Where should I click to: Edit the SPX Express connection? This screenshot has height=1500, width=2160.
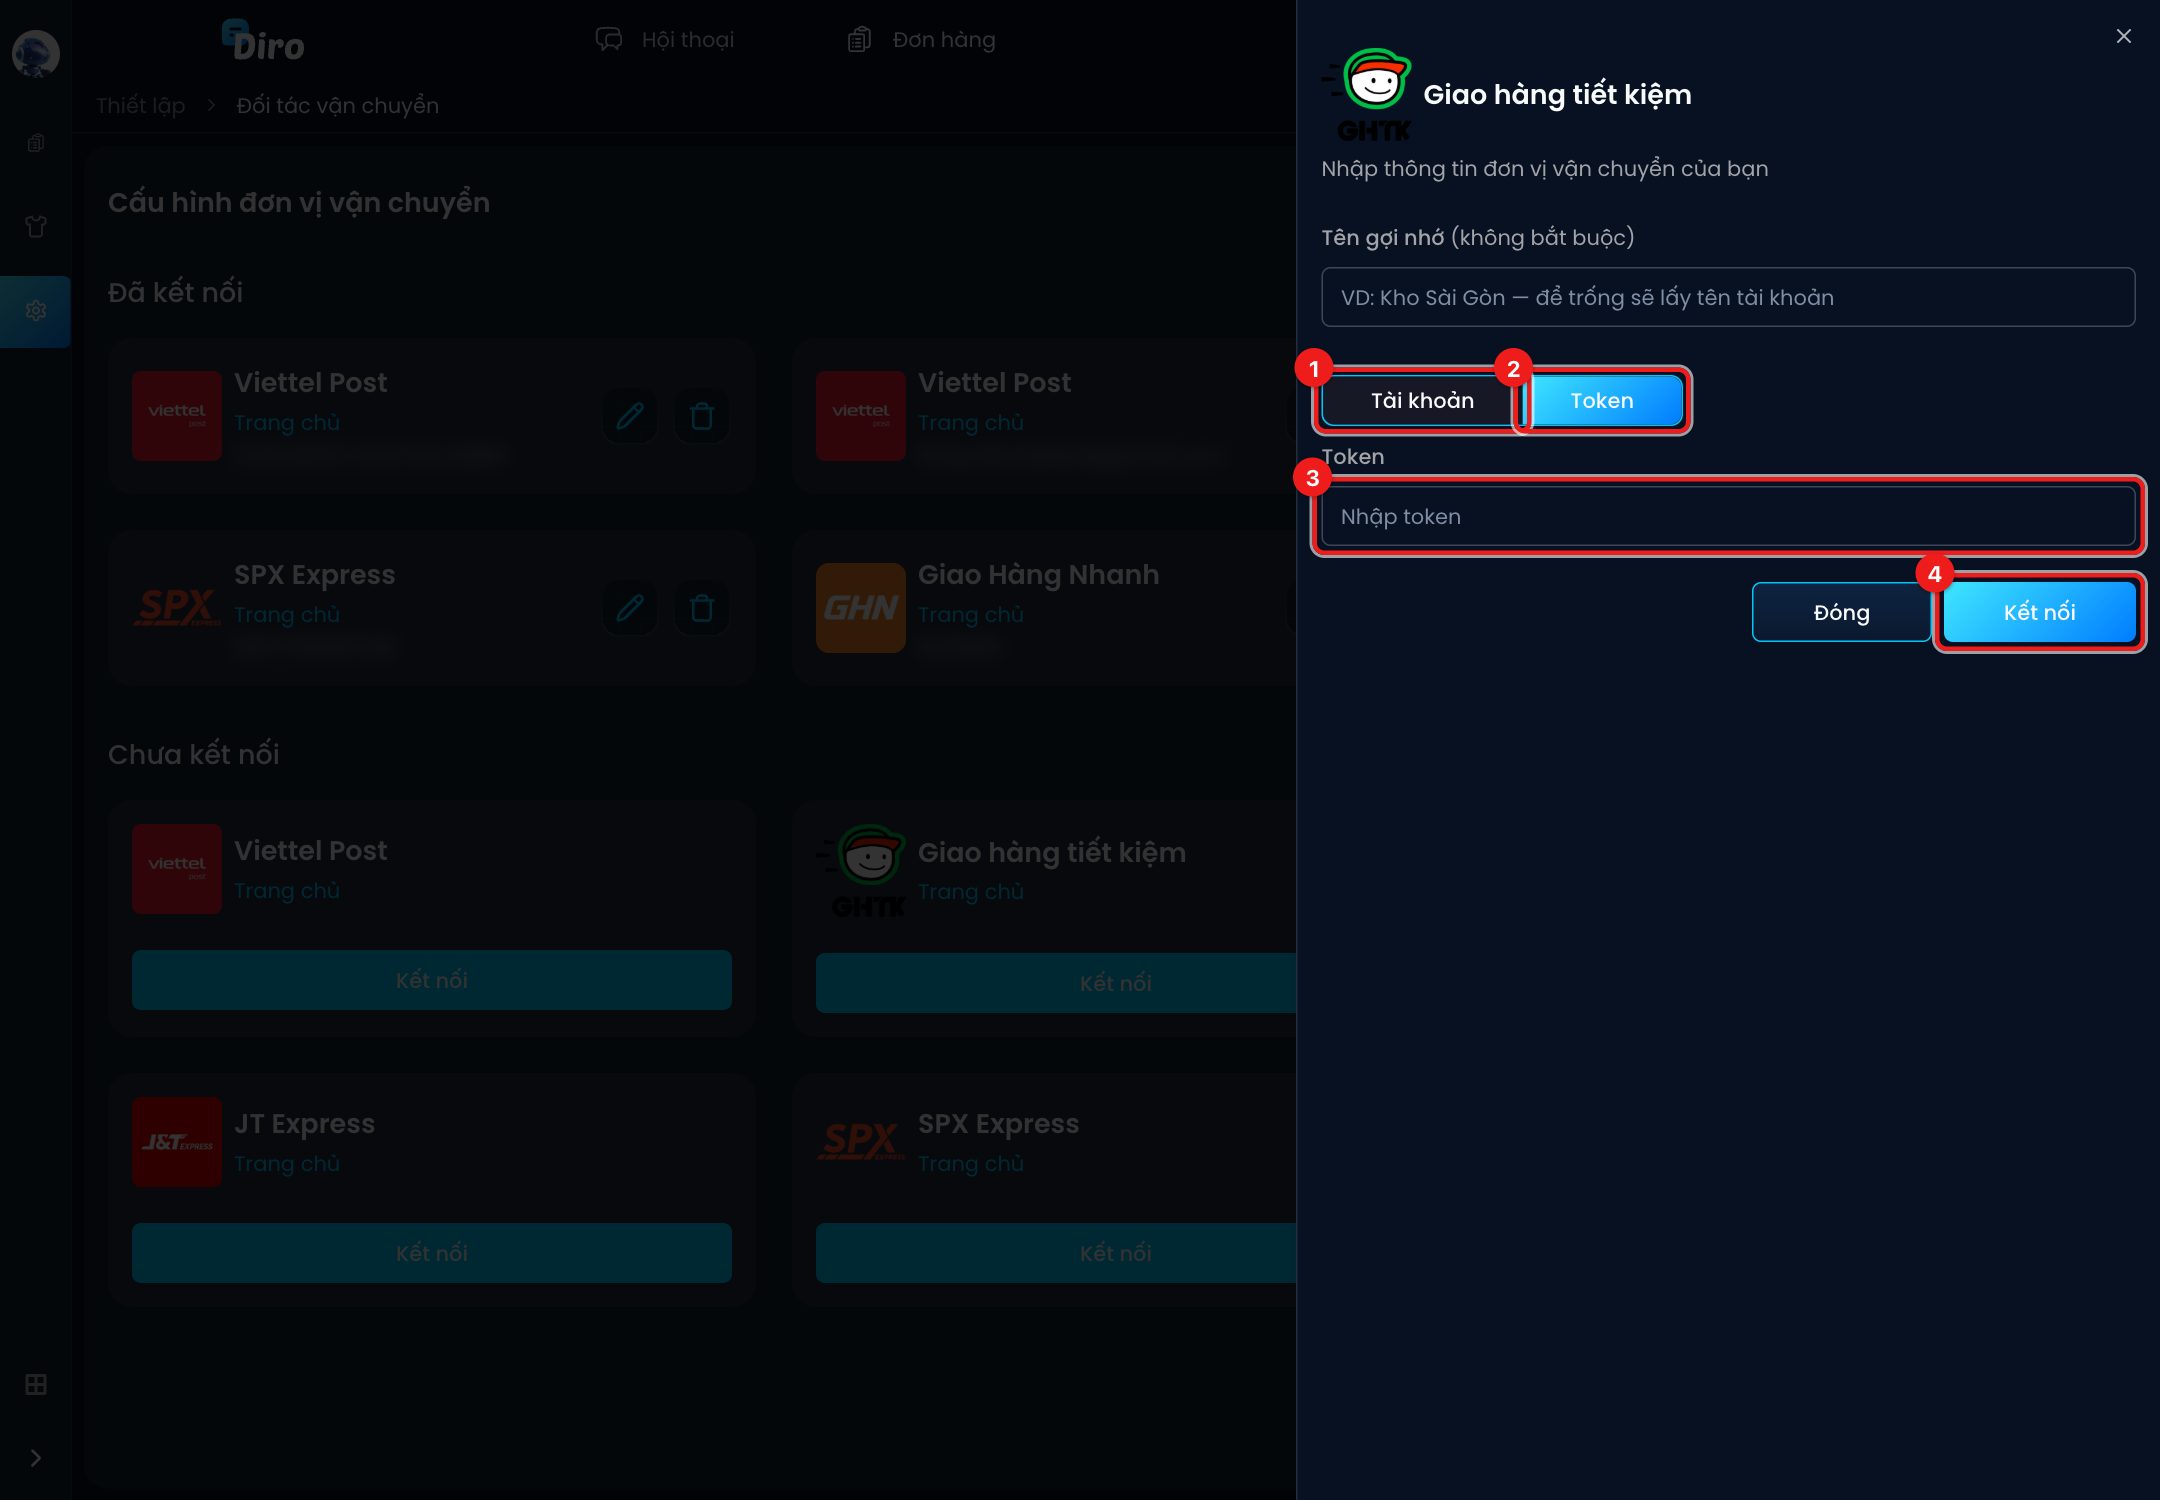point(630,608)
